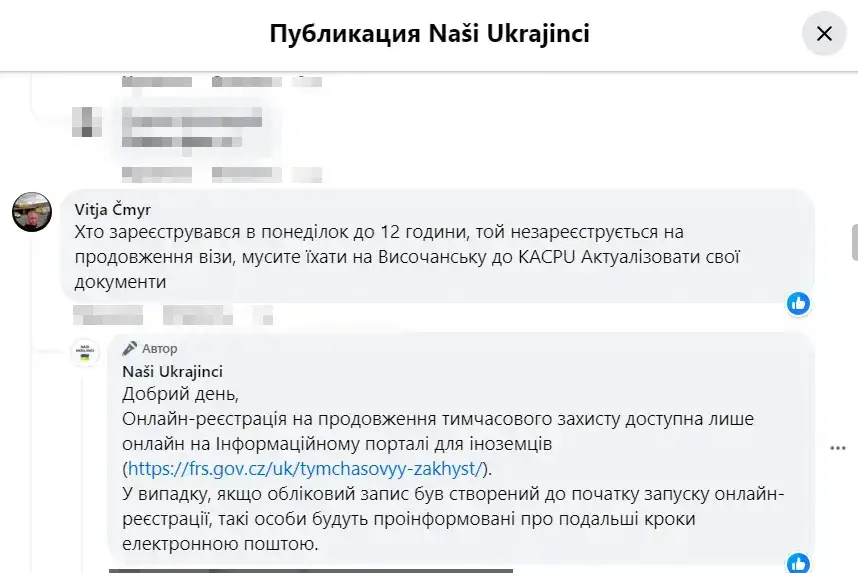Click the Автор pencil badge icon
The image size is (858, 573).
130,348
